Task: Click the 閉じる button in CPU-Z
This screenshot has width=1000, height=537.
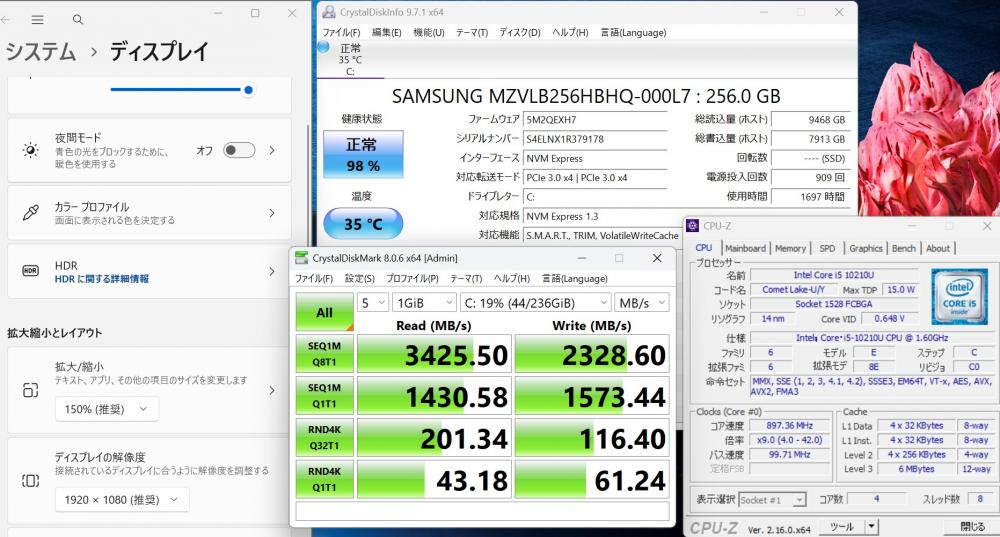Action: coord(972,527)
